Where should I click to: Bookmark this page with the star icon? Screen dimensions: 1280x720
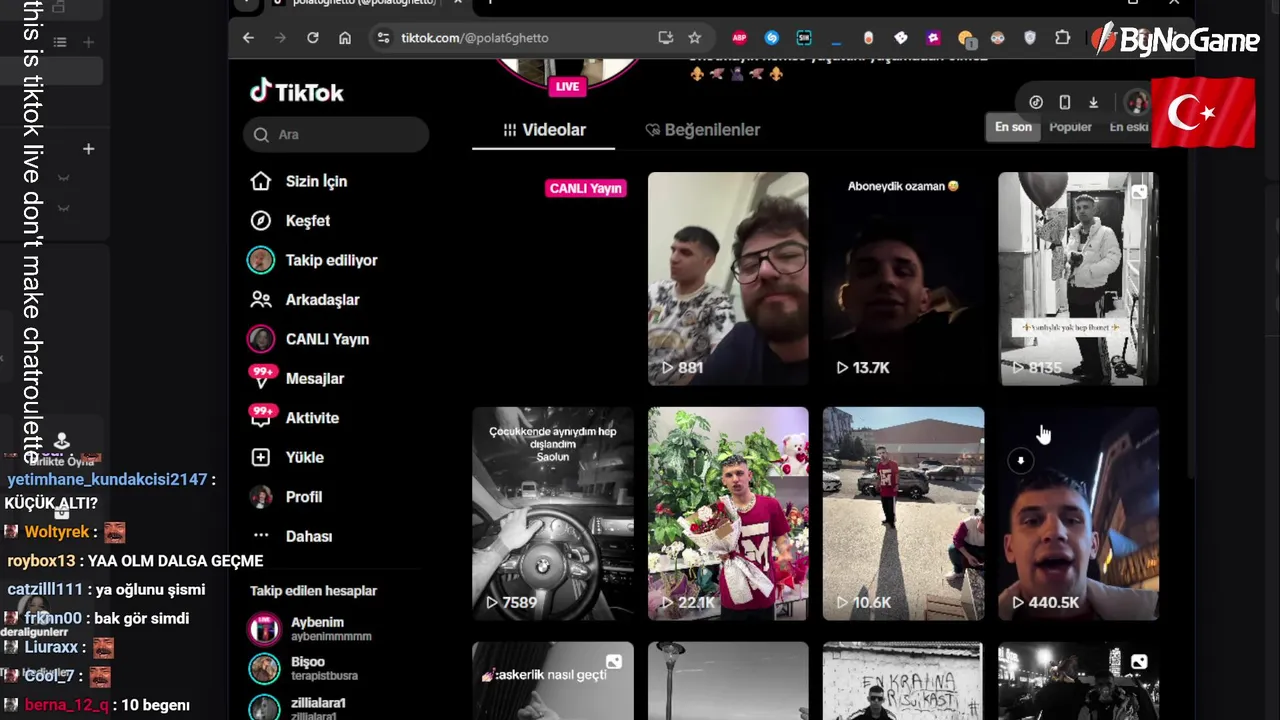coord(694,38)
